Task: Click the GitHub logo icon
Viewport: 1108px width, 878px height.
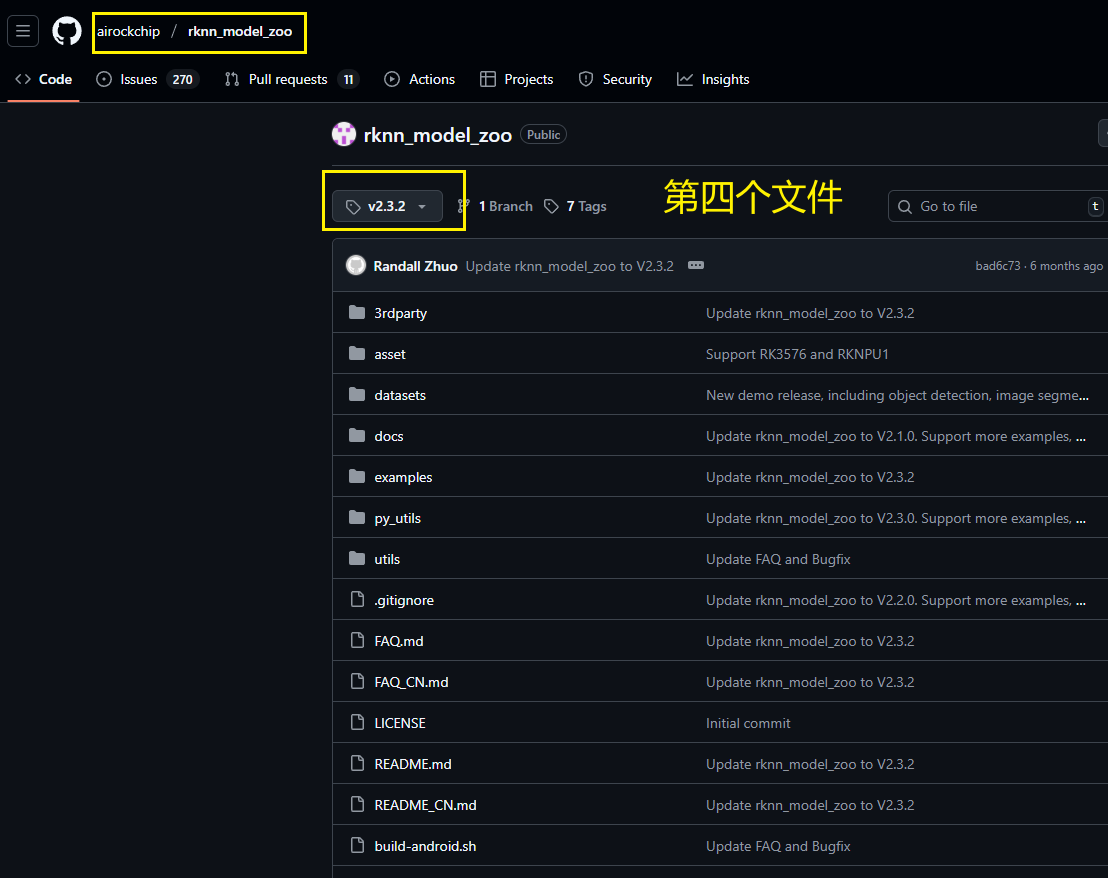Action: click(67, 31)
